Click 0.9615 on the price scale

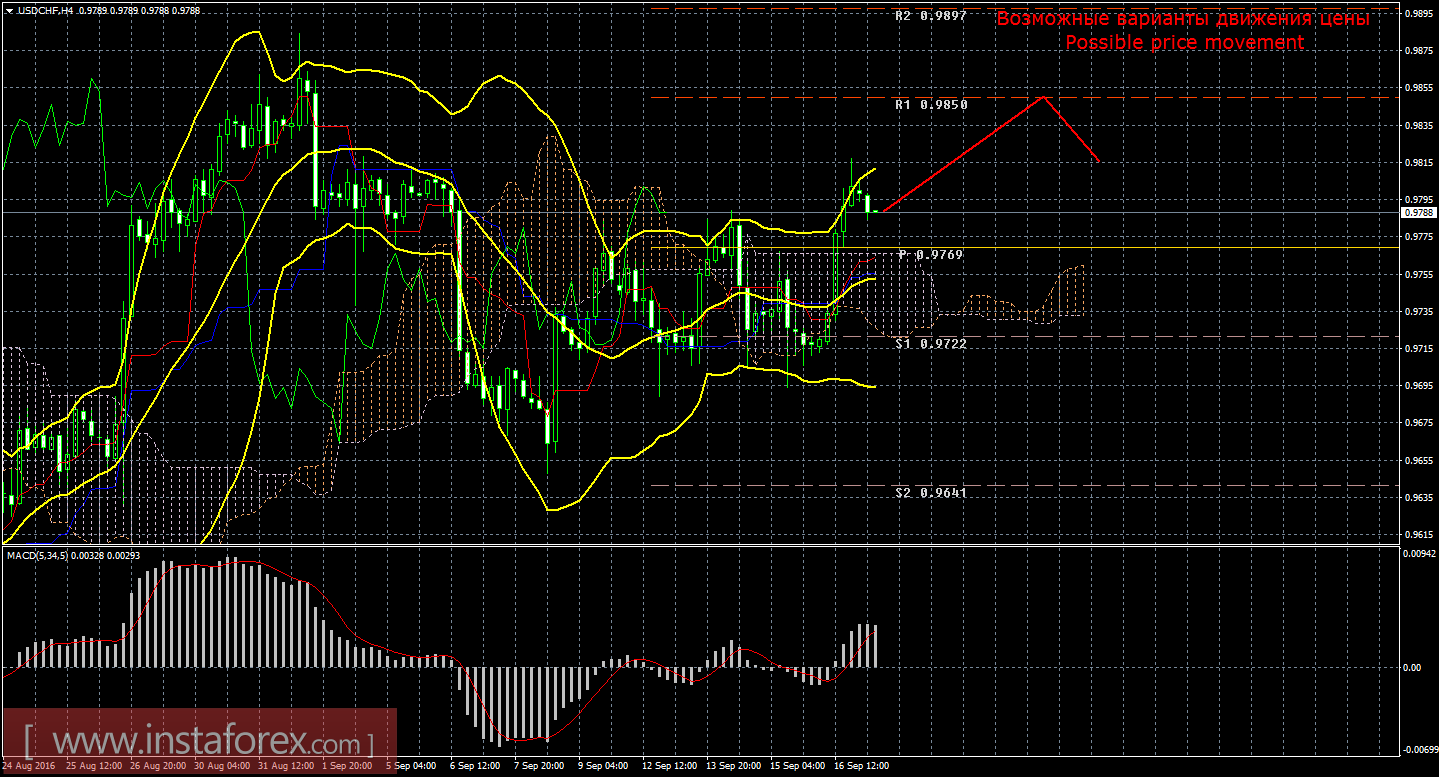click(x=1419, y=534)
